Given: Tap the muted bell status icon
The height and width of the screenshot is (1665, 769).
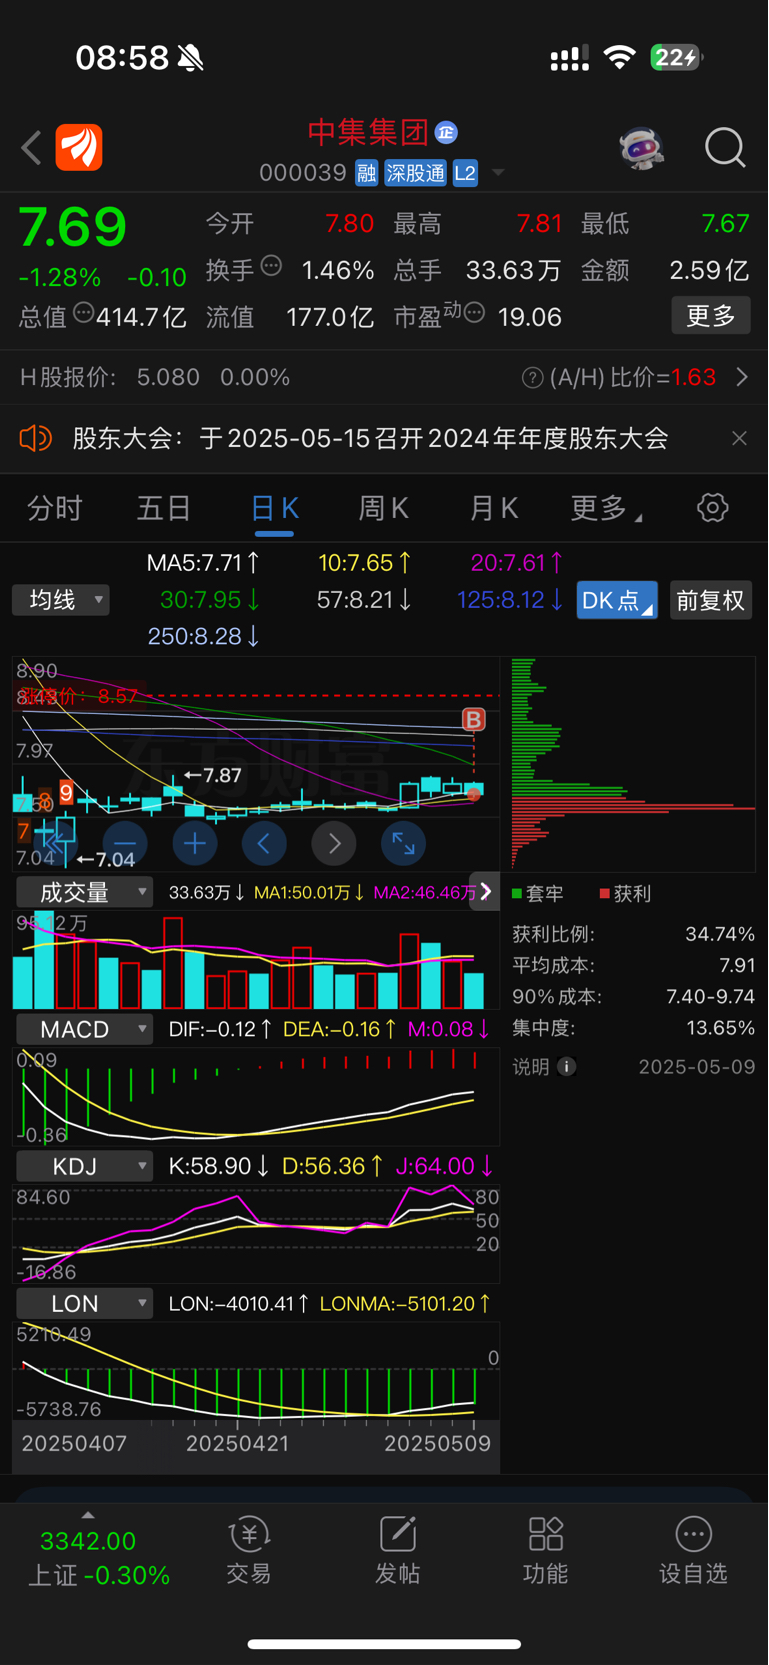Looking at the screenshot, I should click(191, 58).
